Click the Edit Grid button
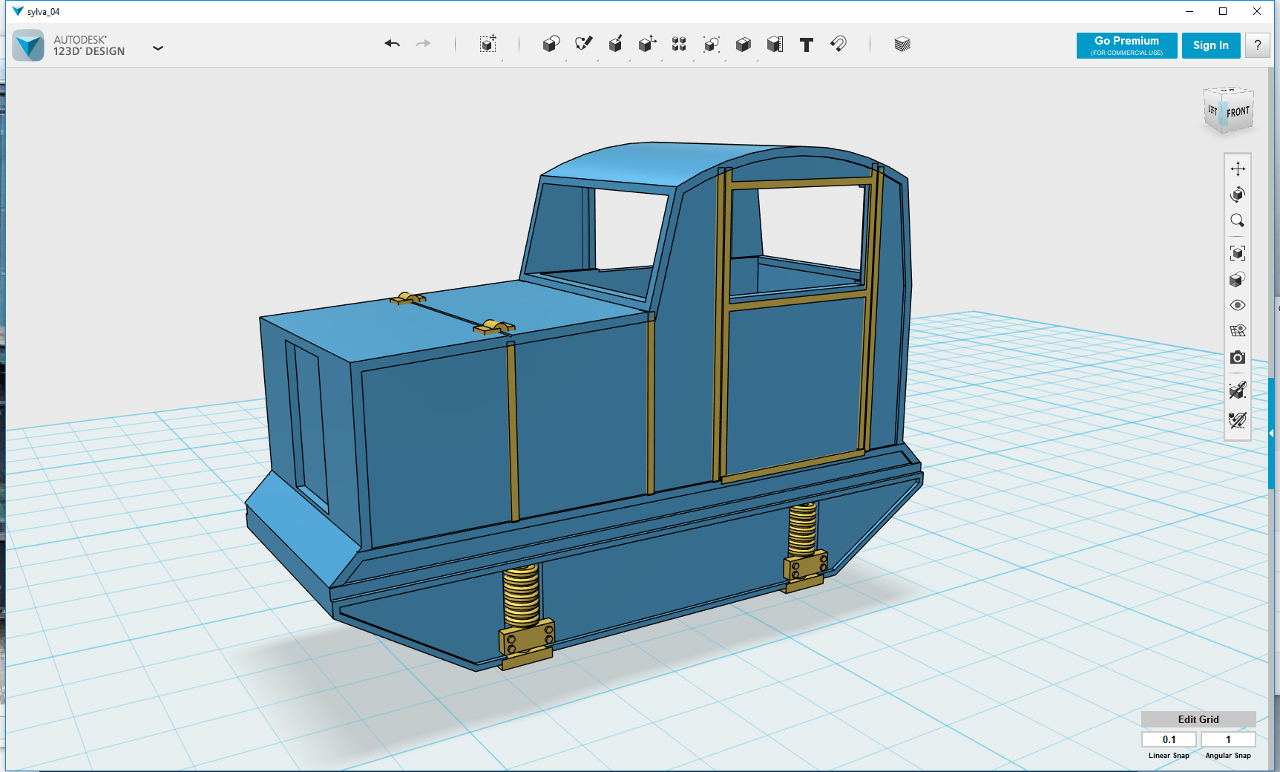 [1198, 720]
